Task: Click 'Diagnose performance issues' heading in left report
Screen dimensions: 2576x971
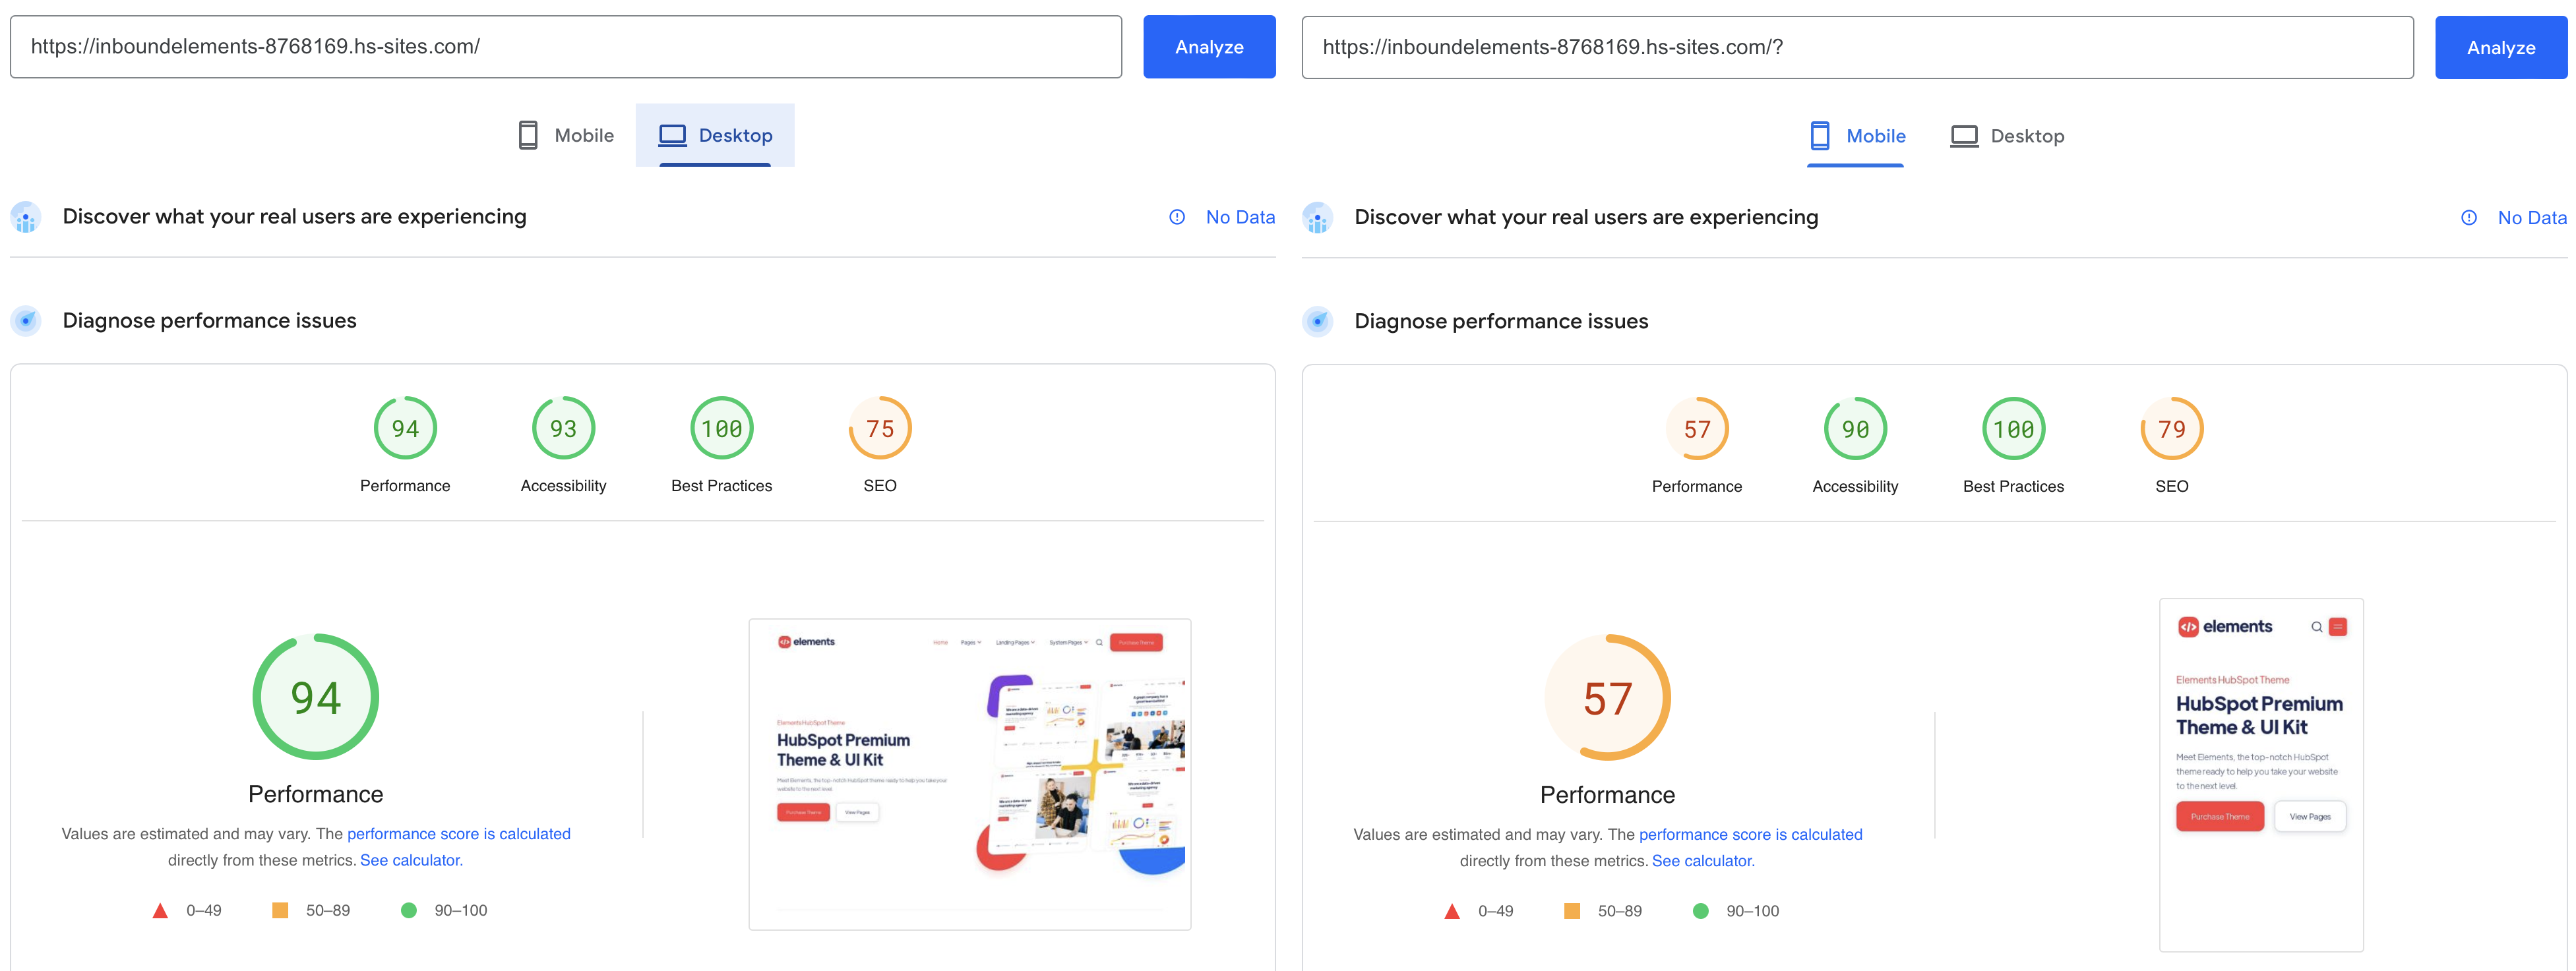Action: click(209, 321)
